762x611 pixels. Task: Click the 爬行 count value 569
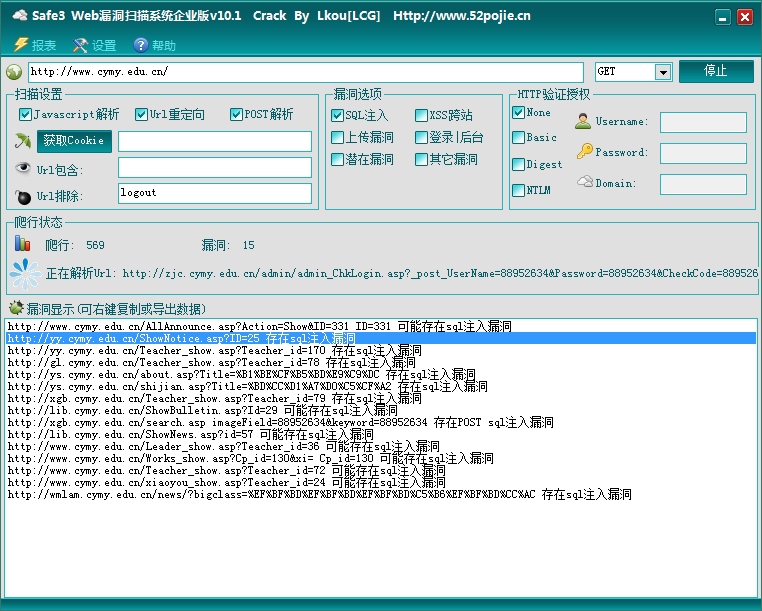tap(95, 245)
